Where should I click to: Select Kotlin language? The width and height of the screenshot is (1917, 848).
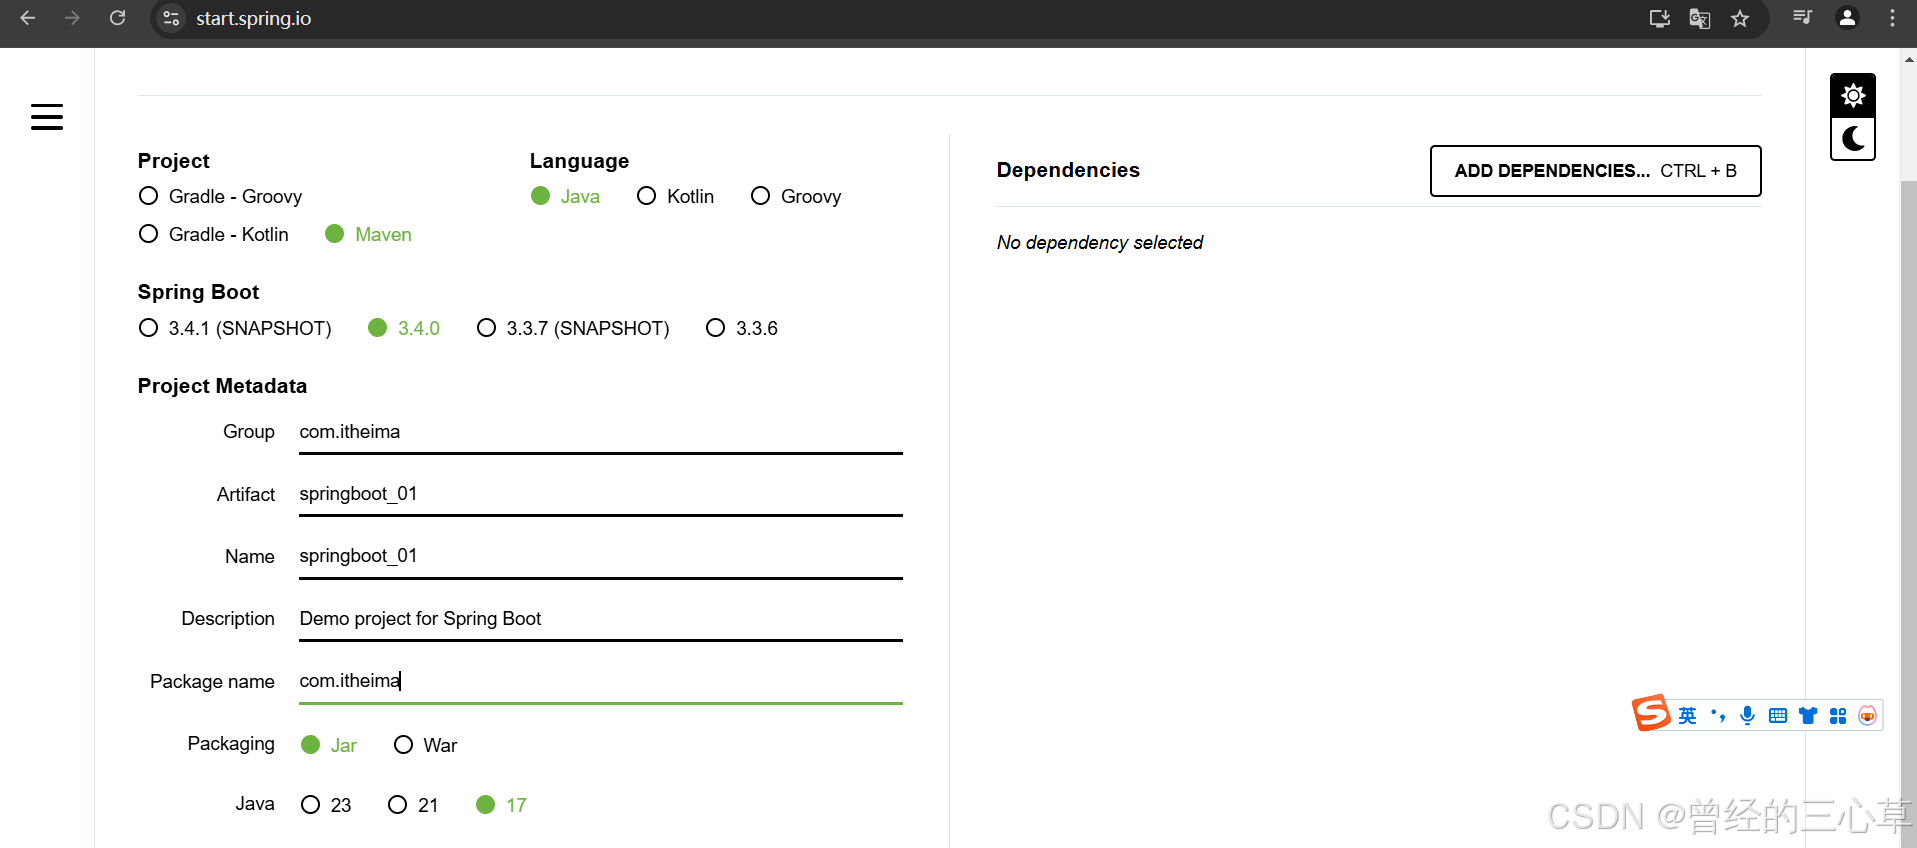[x=675, y=196]
